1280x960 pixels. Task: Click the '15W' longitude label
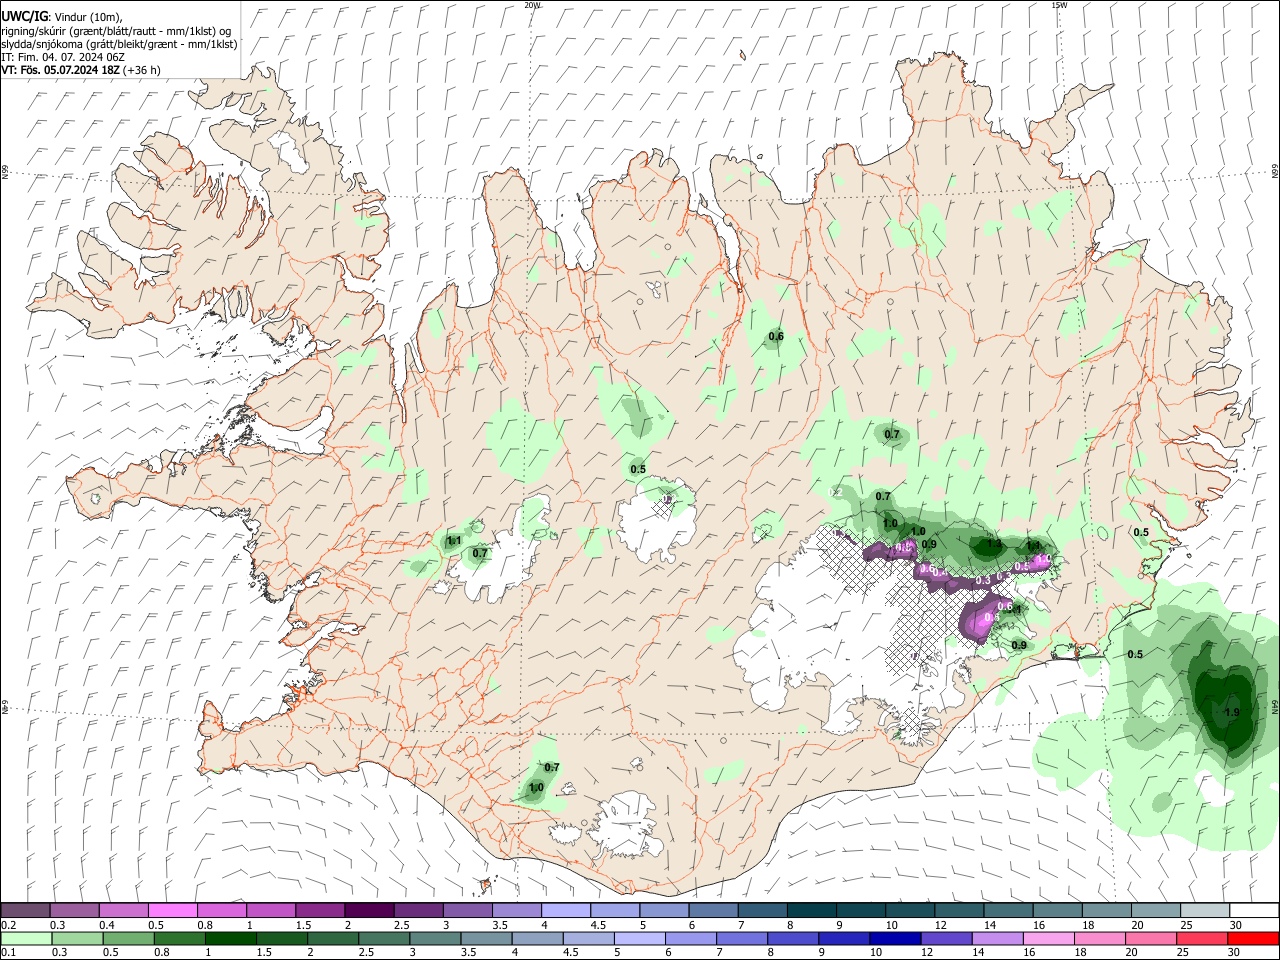click(x=1058, y=5)
